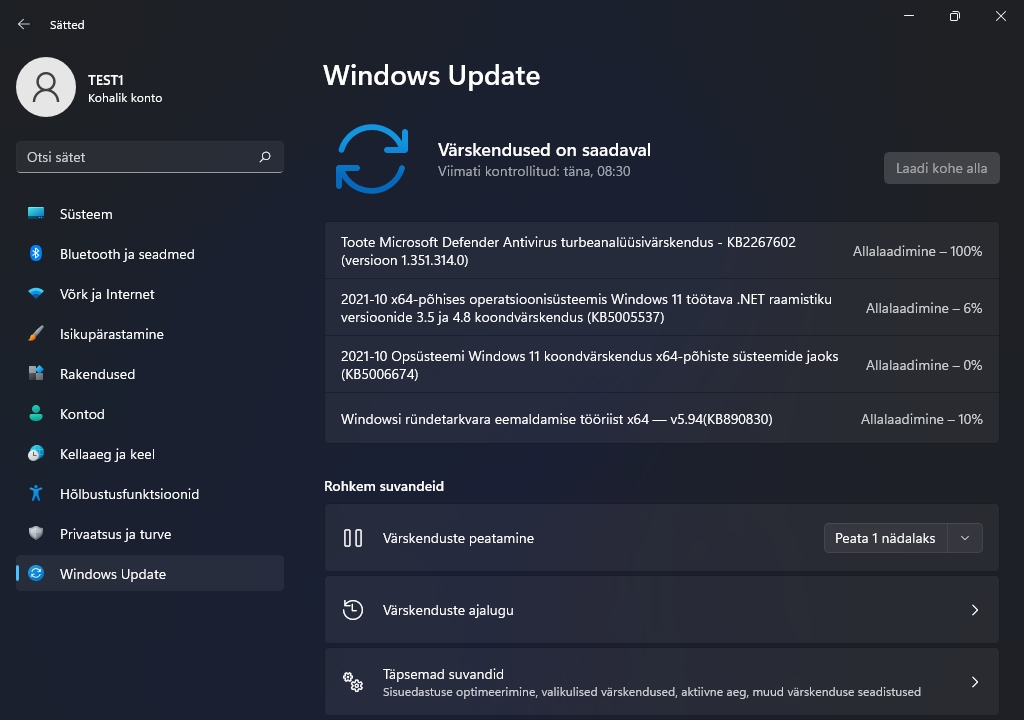Expand the pause duration dropdown arrow
The width and height of the screenshot is (1024, 720).
click(965, 538)
